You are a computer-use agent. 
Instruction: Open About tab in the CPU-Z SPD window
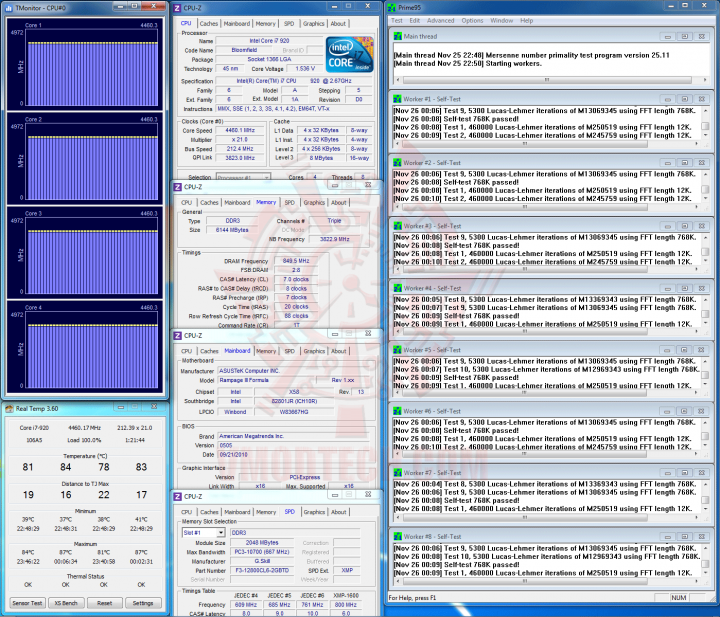coord(339,512)
